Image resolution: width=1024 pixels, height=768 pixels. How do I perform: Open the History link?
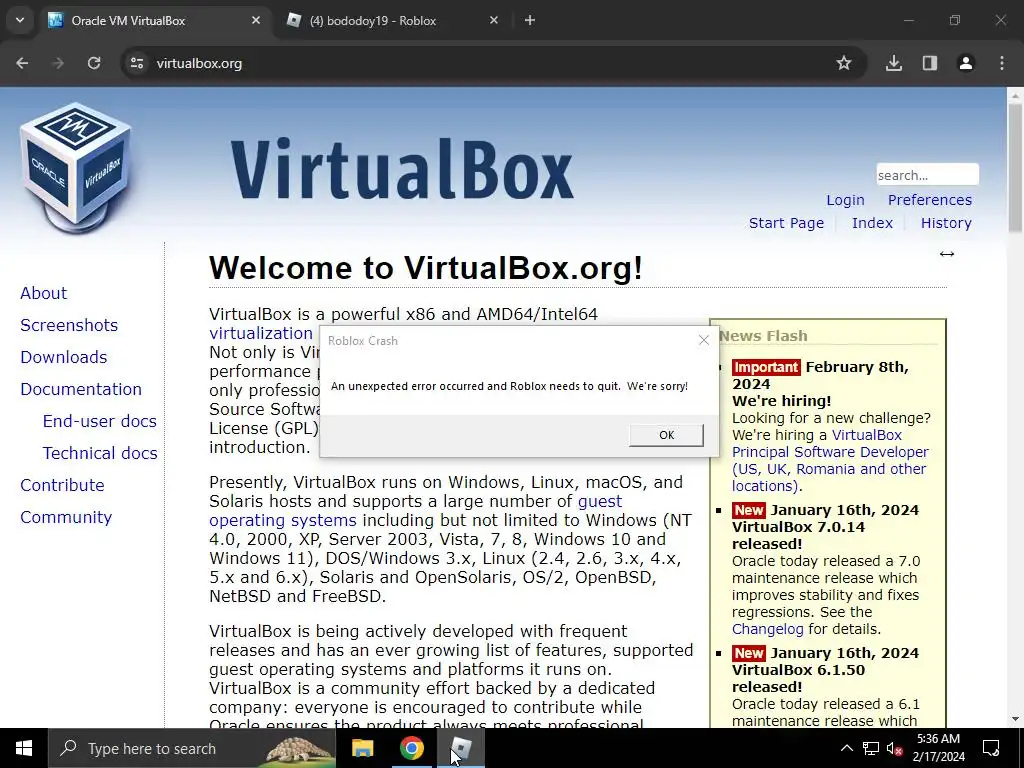tap(946, 223)
